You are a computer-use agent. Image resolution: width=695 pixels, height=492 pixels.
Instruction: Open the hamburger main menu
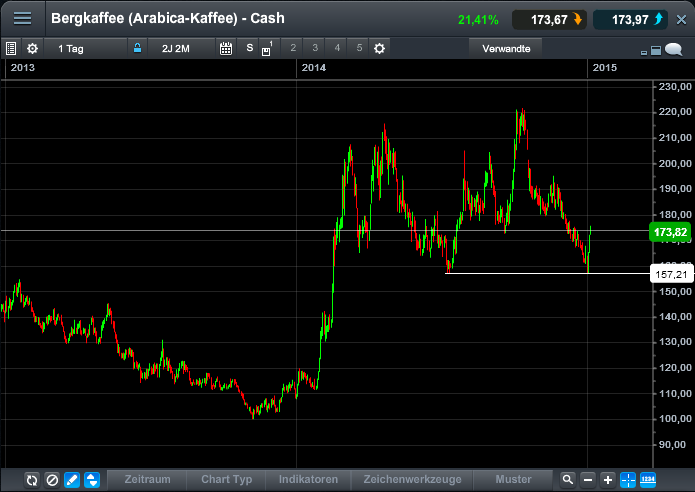click(22, 19)
